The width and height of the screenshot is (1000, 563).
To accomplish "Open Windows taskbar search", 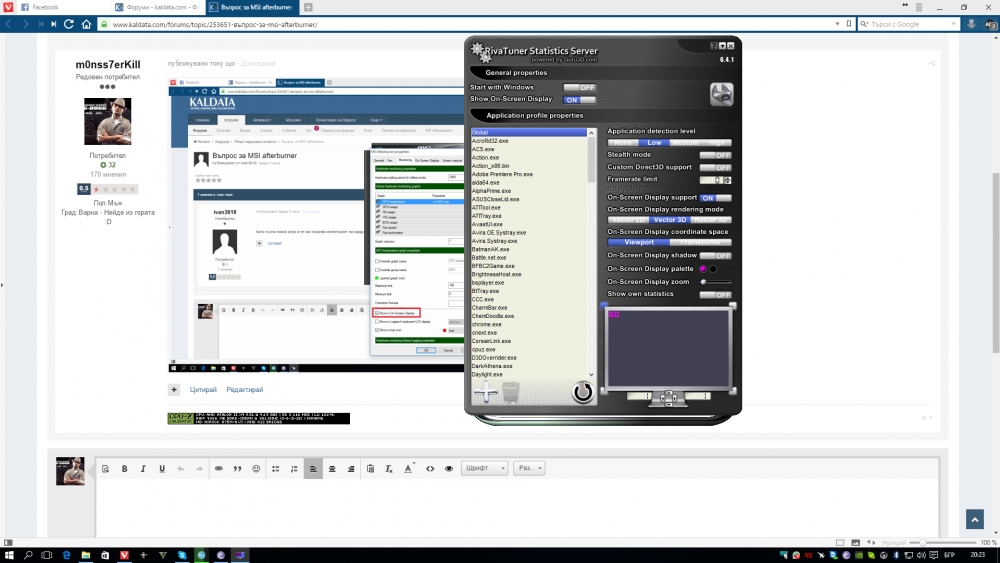I will coord(28,555).
